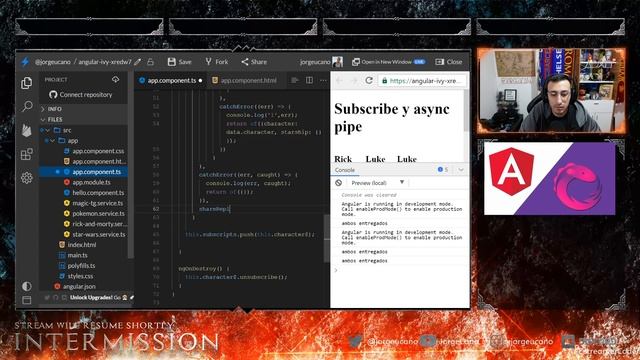This screenshot has height=360, width=640.
Task: Click the console message count badge
Action: tap(443, 169)
